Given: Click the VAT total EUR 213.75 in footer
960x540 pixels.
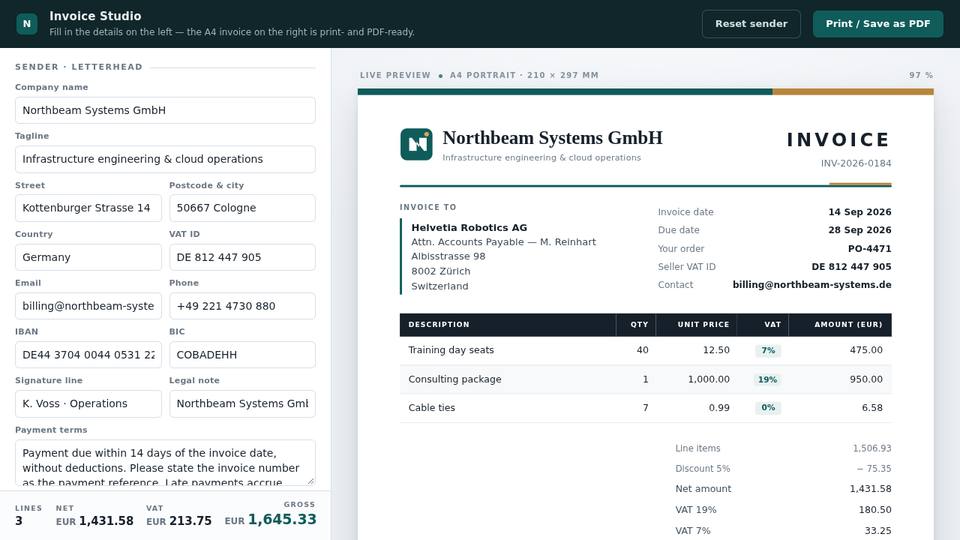Looking at the screenshot, I should [x=179, y=521].
